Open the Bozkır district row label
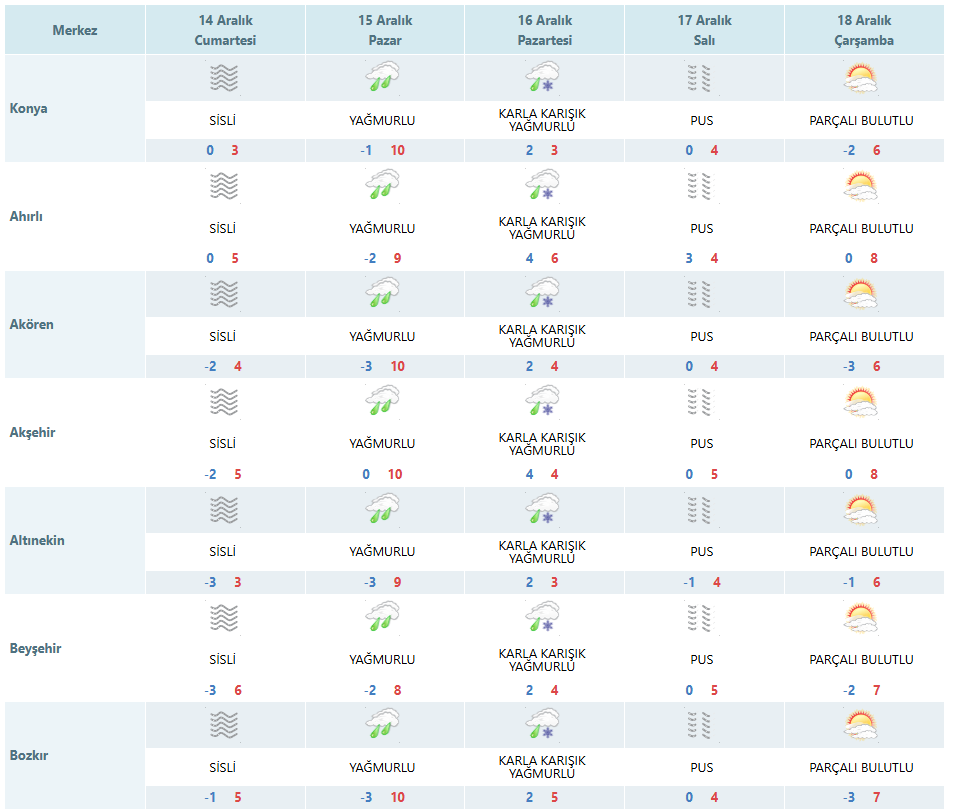This screenshot has height=810, width=959. (x=29, y=756)
